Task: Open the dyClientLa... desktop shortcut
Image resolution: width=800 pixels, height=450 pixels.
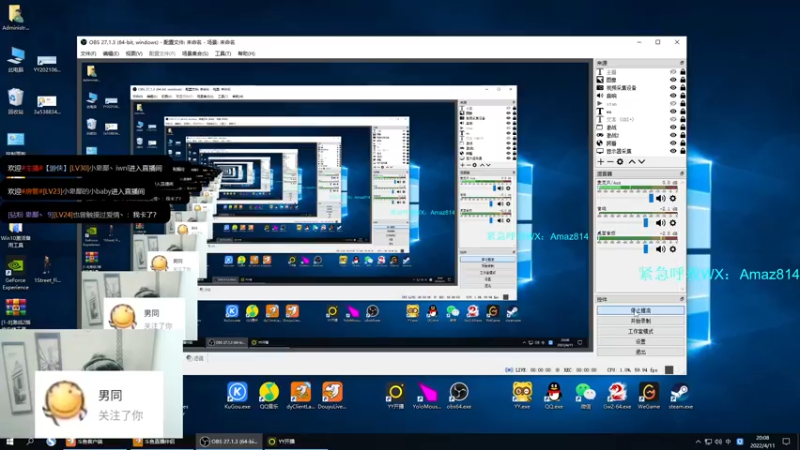Action: click(x=301, y=396)
